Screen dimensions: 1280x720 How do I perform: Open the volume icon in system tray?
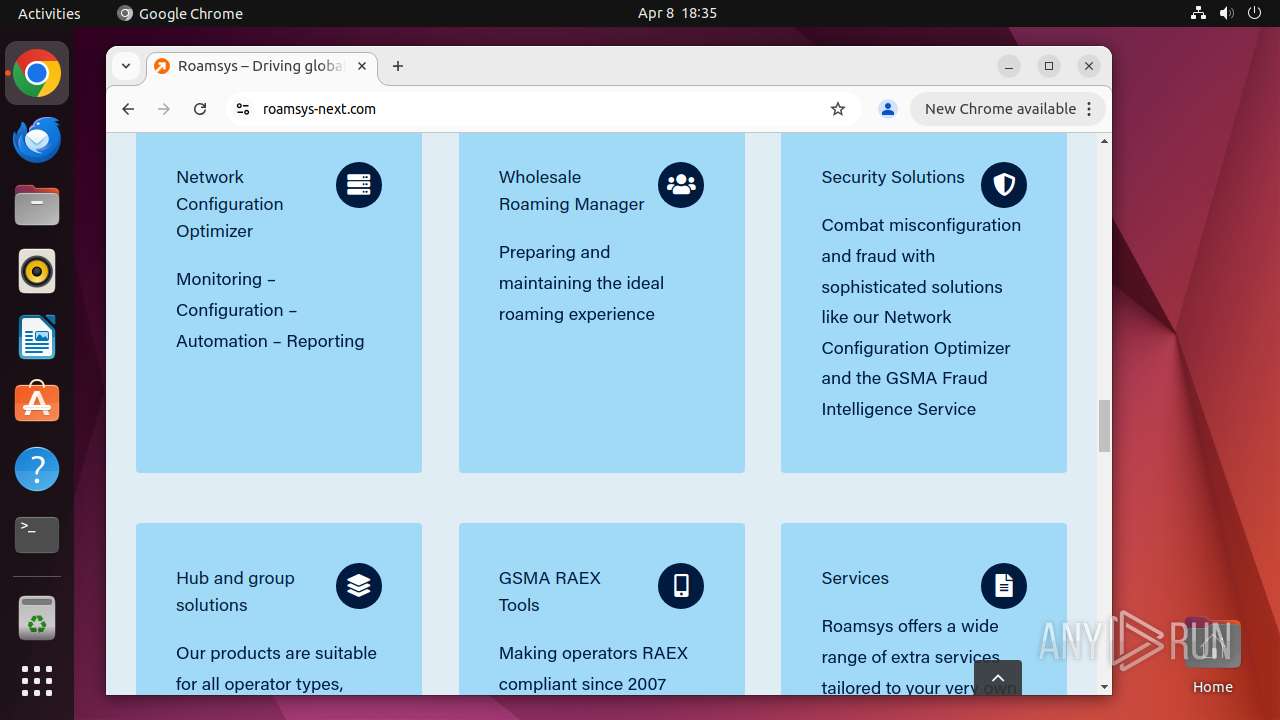1226,13
